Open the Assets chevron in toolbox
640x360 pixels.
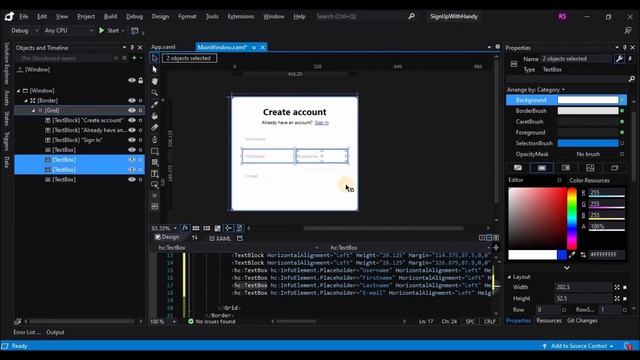click(155, 196)
